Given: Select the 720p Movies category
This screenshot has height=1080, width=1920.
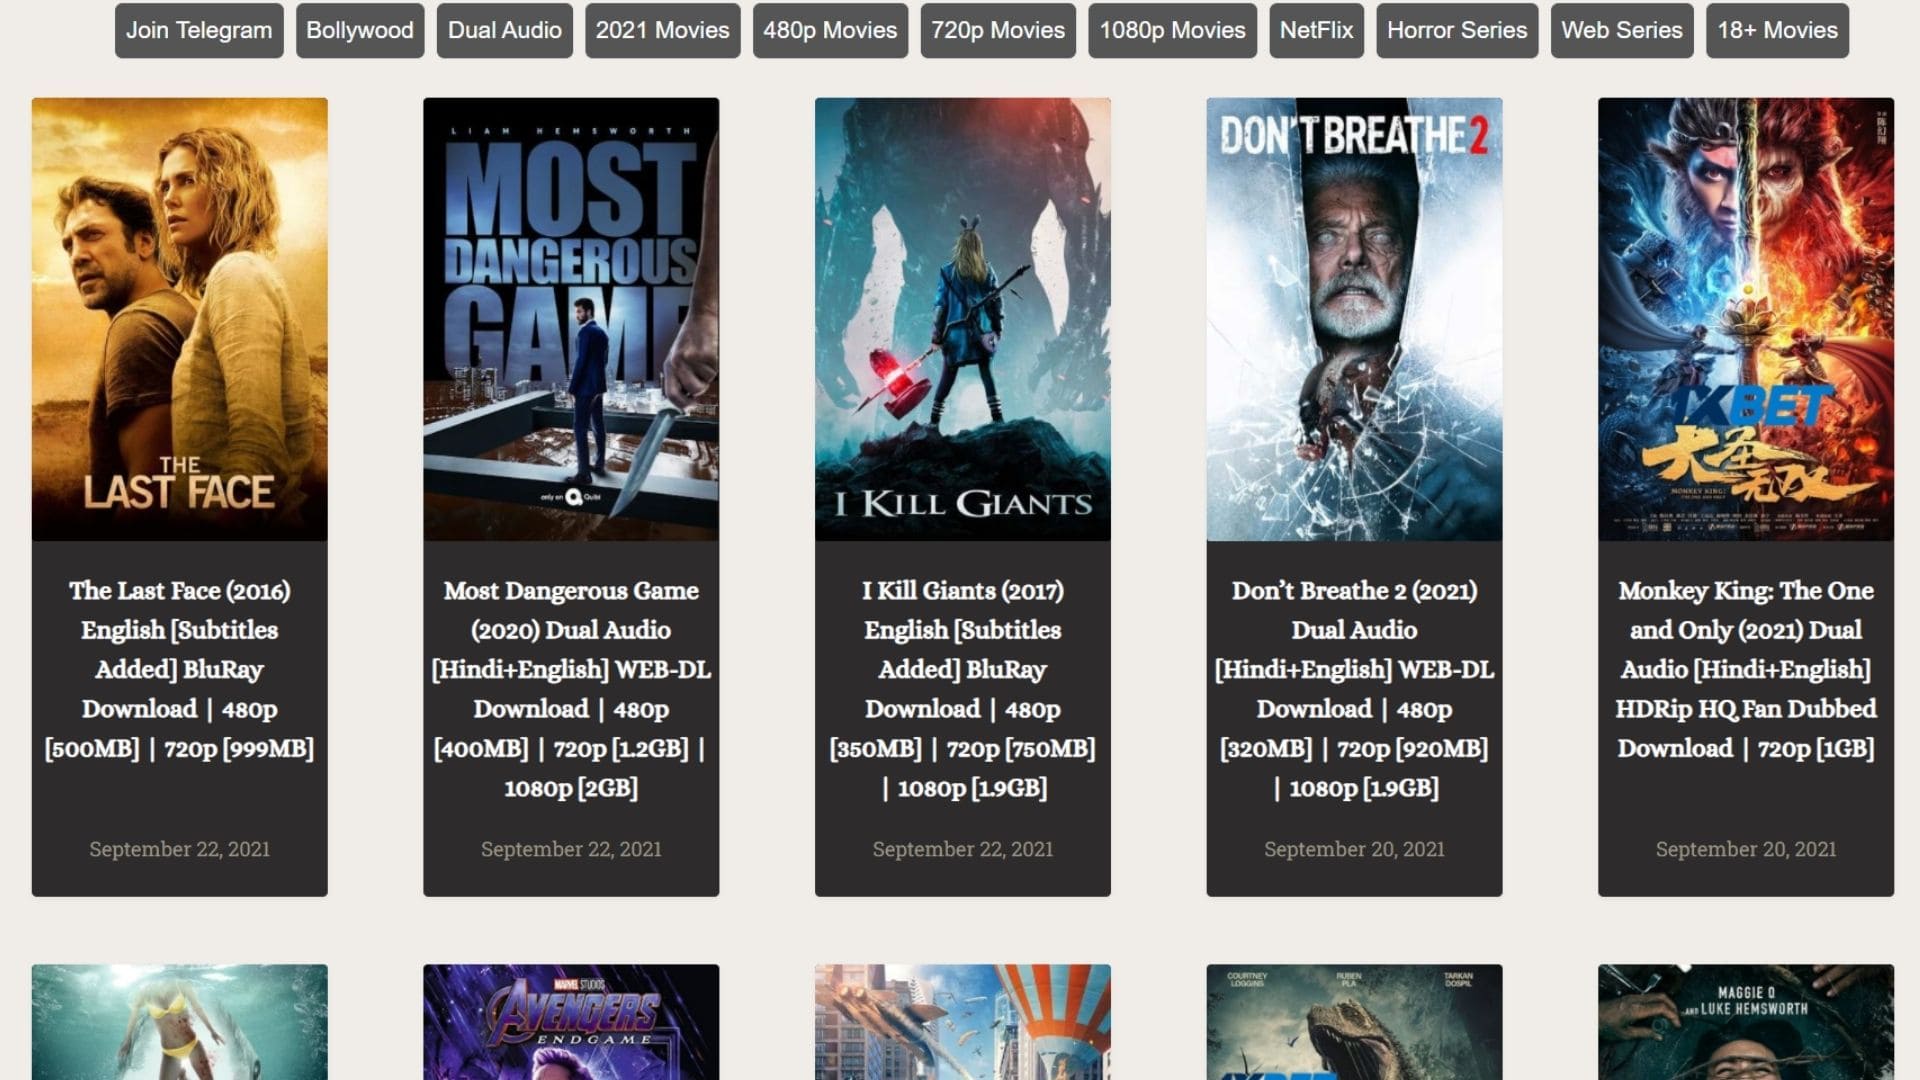Looking at the screenshot, I should (998, 30).
